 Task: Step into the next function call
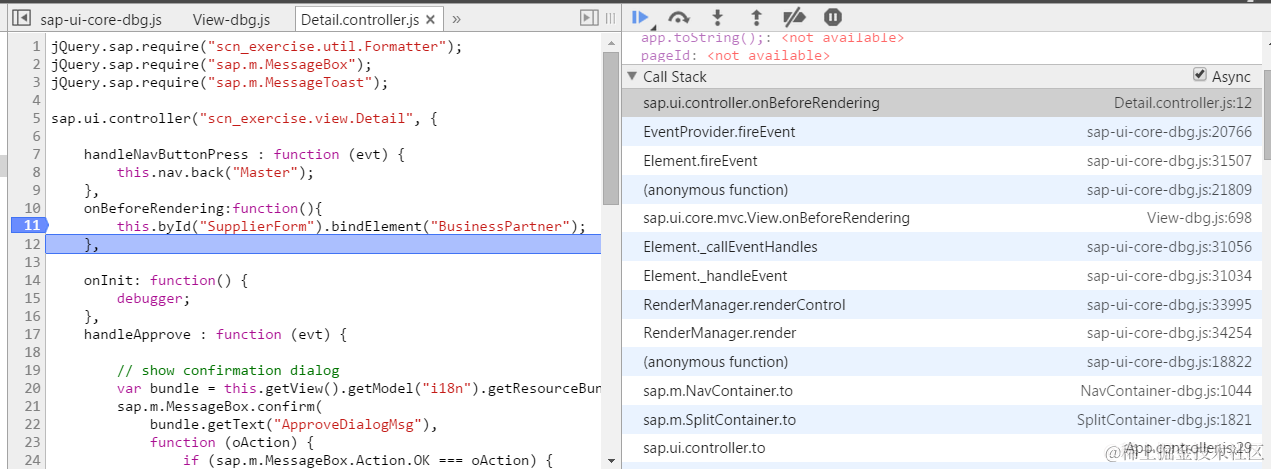(x=718, y=17)
